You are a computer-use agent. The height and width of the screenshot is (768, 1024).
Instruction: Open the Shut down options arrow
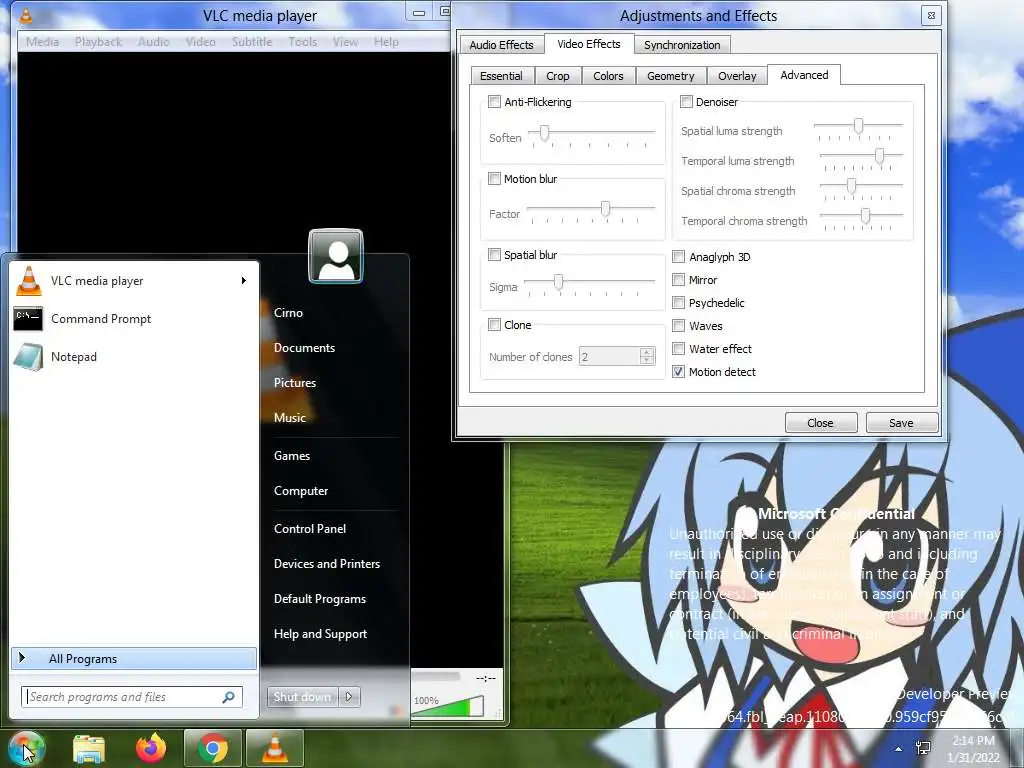[x=349, y=697]
